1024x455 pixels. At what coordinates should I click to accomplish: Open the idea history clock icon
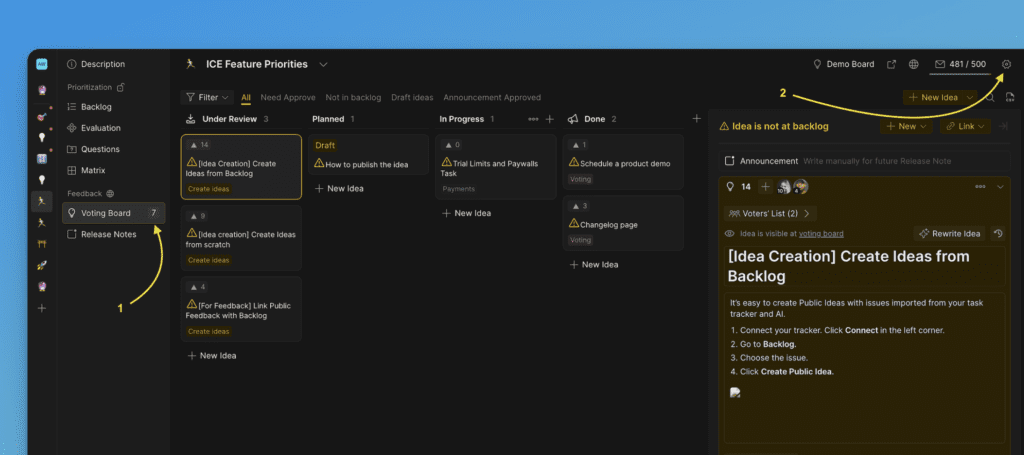pos(998,233)
